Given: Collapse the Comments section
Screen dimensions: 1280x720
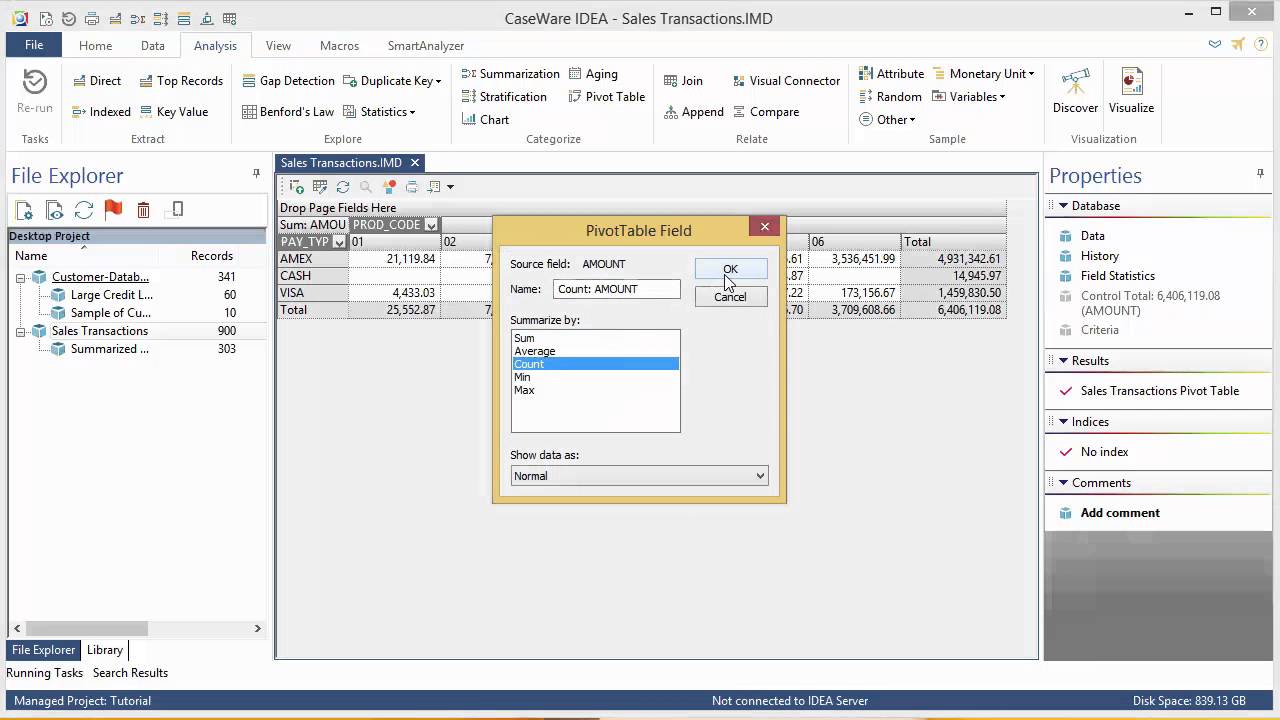Looking at the screenshot, I should coord(1063,483).
